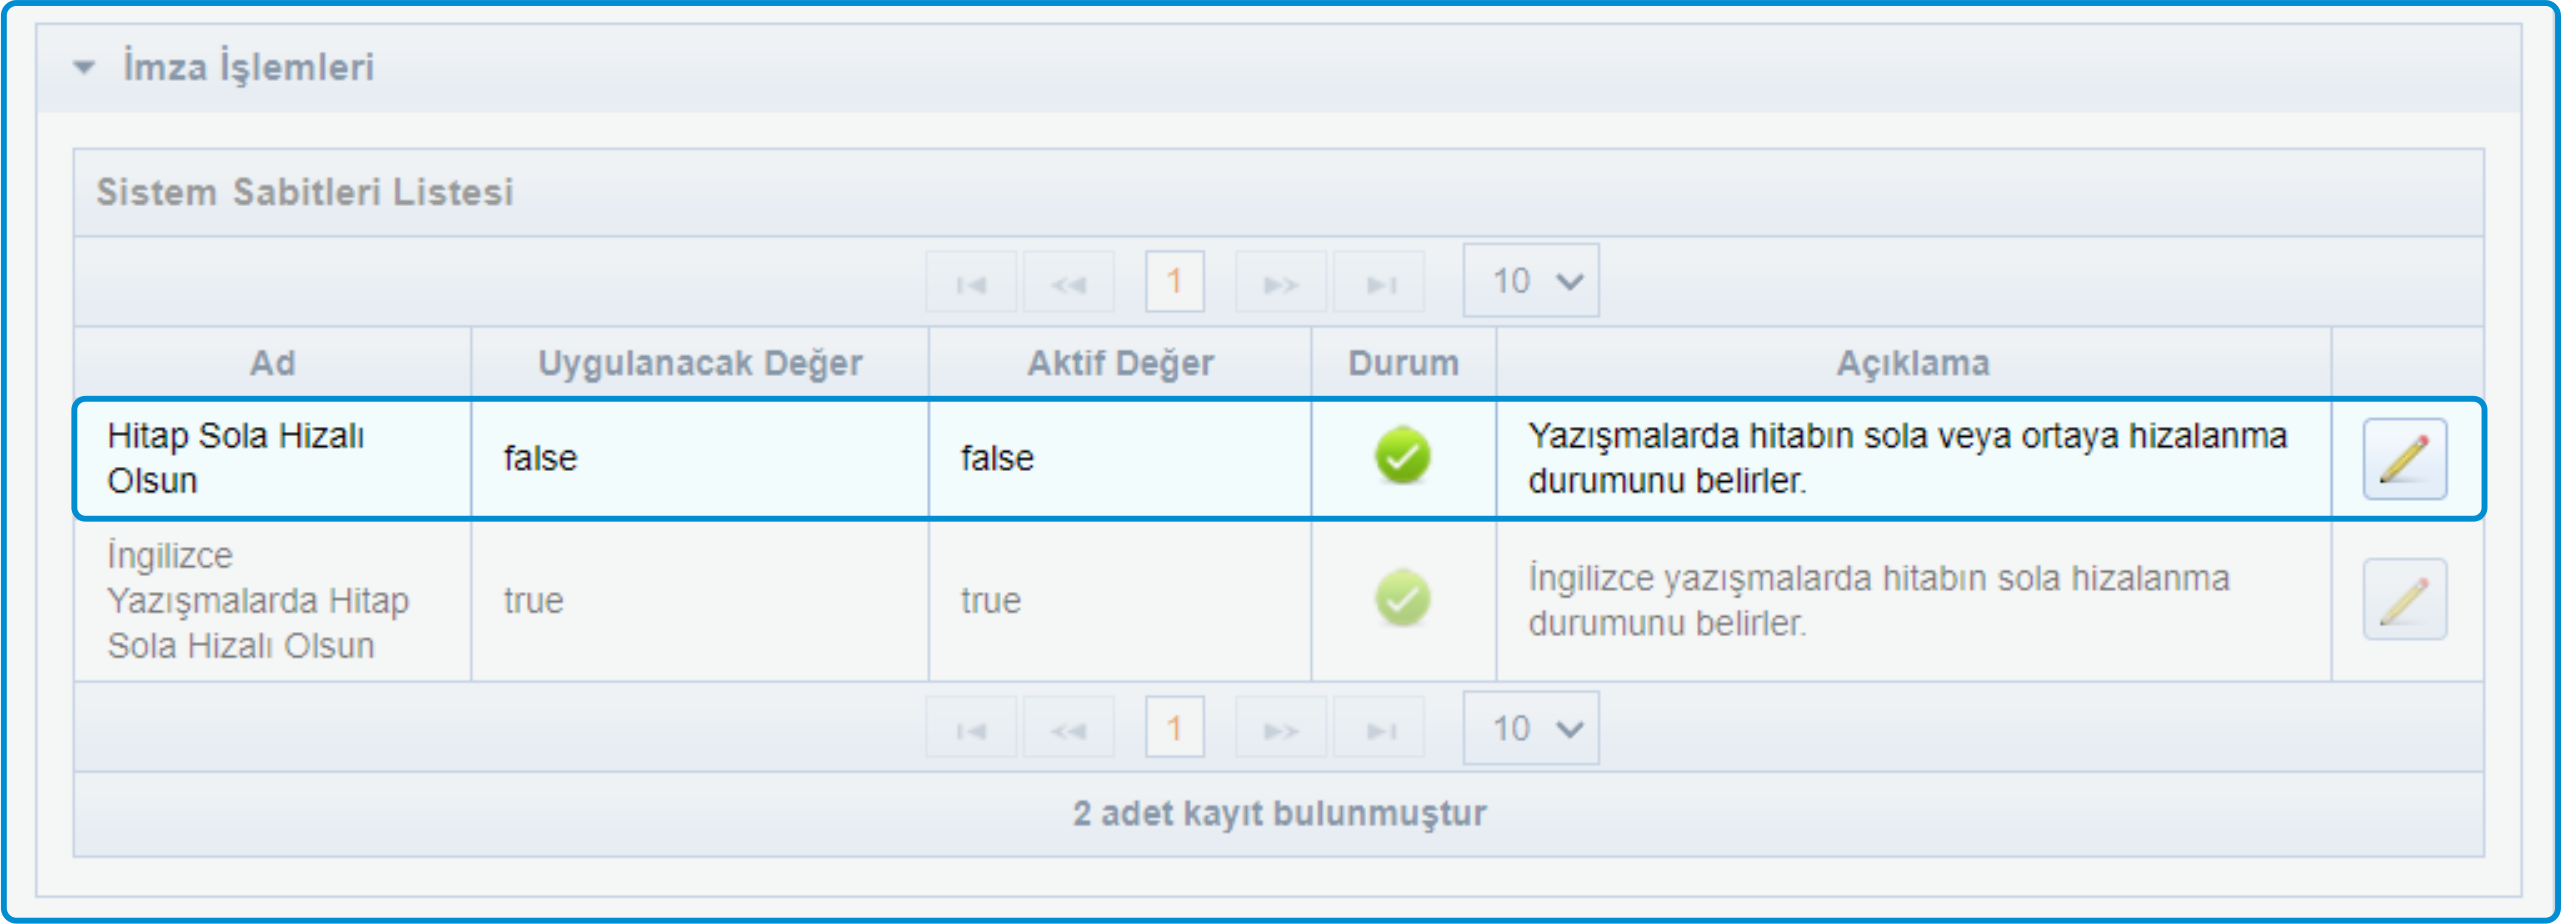Click green status check for Hitap Sola row

pyautogui.click(x=1402, y=456)
